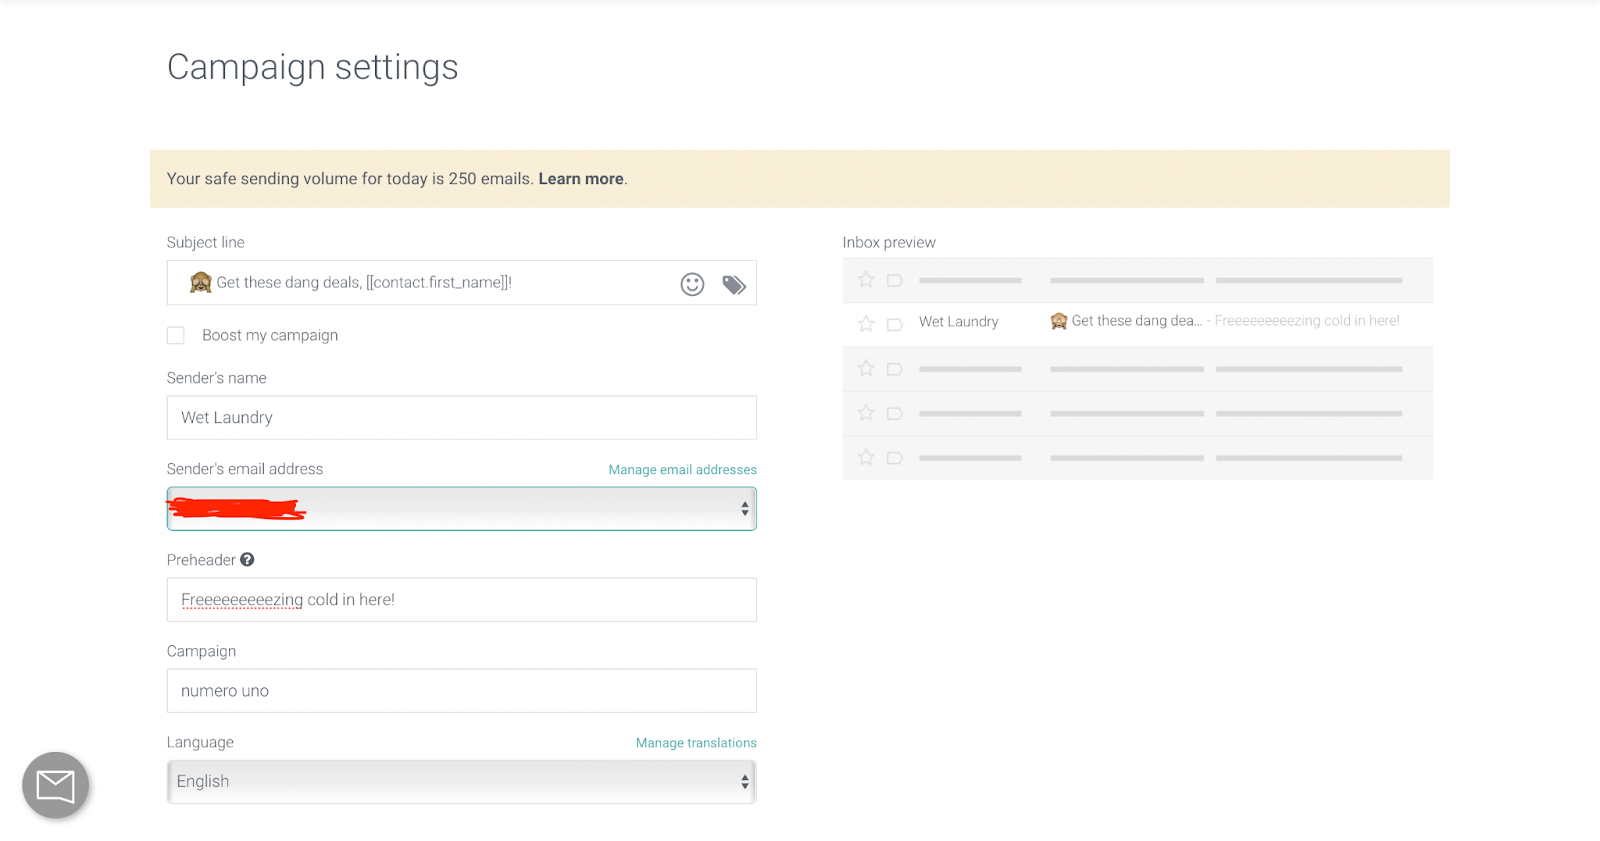Select the Wet Laundry inbox preview row
1600x841 pixels.
click(x=1137, y=322)
